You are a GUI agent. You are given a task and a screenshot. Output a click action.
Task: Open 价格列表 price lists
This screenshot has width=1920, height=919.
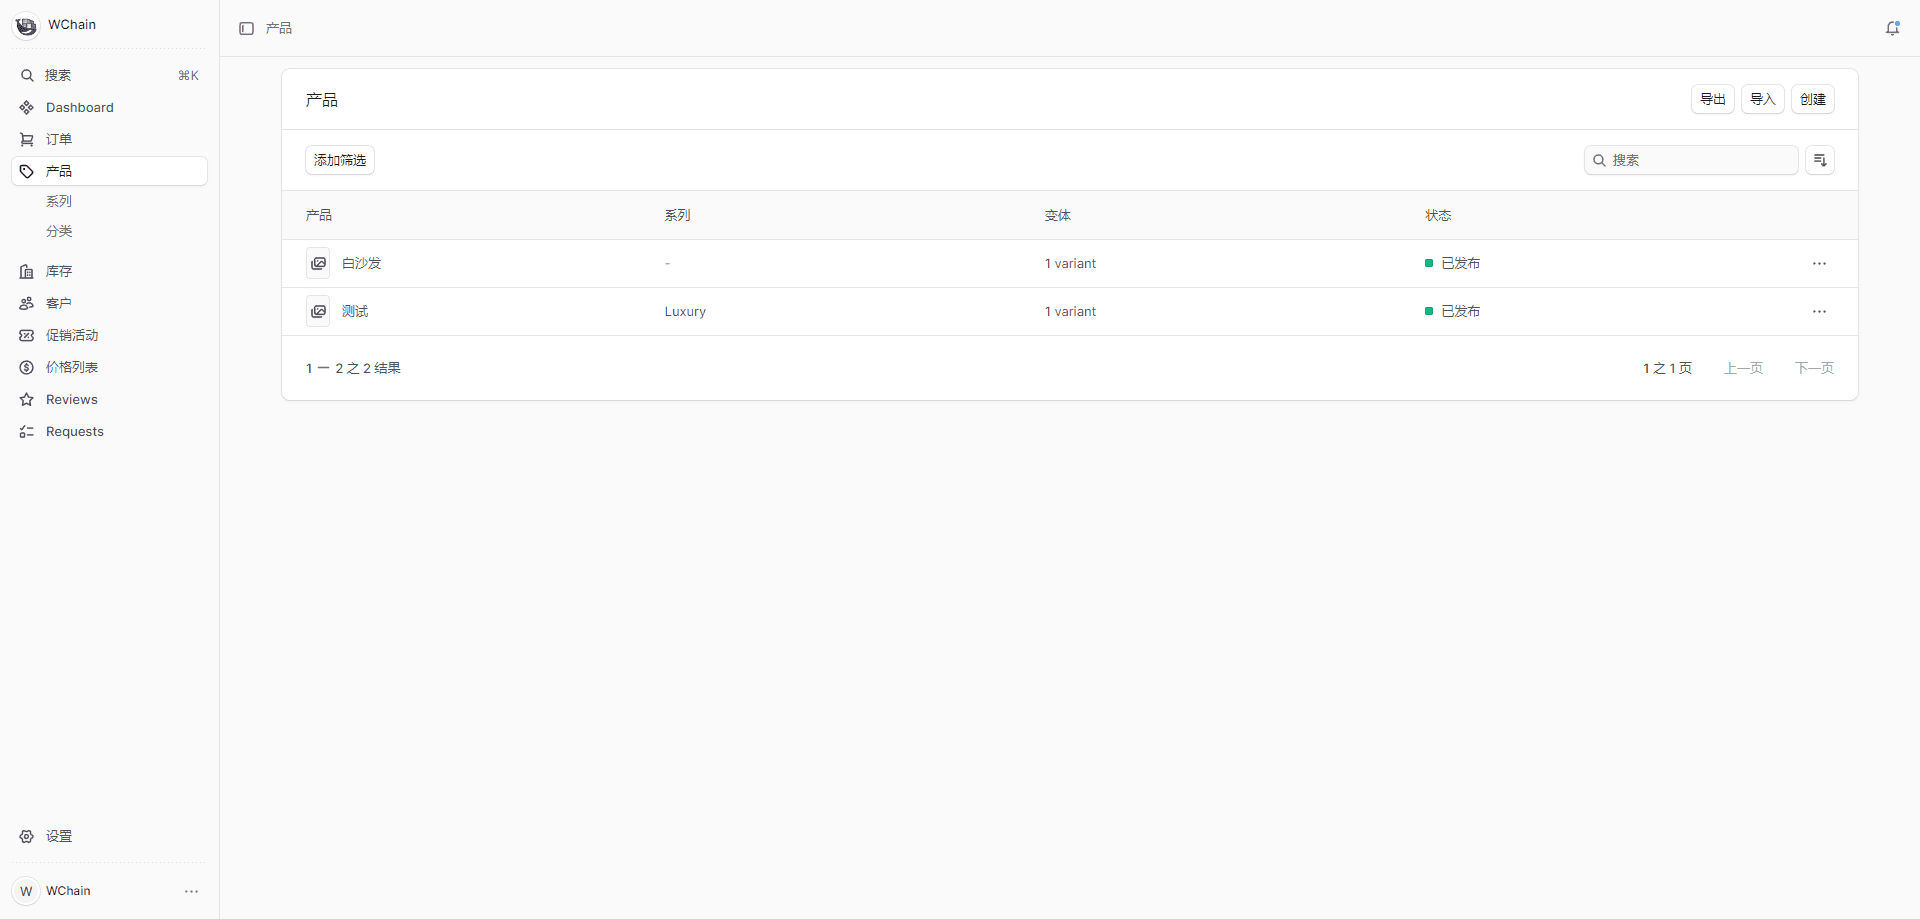click(x=72, y=368)
